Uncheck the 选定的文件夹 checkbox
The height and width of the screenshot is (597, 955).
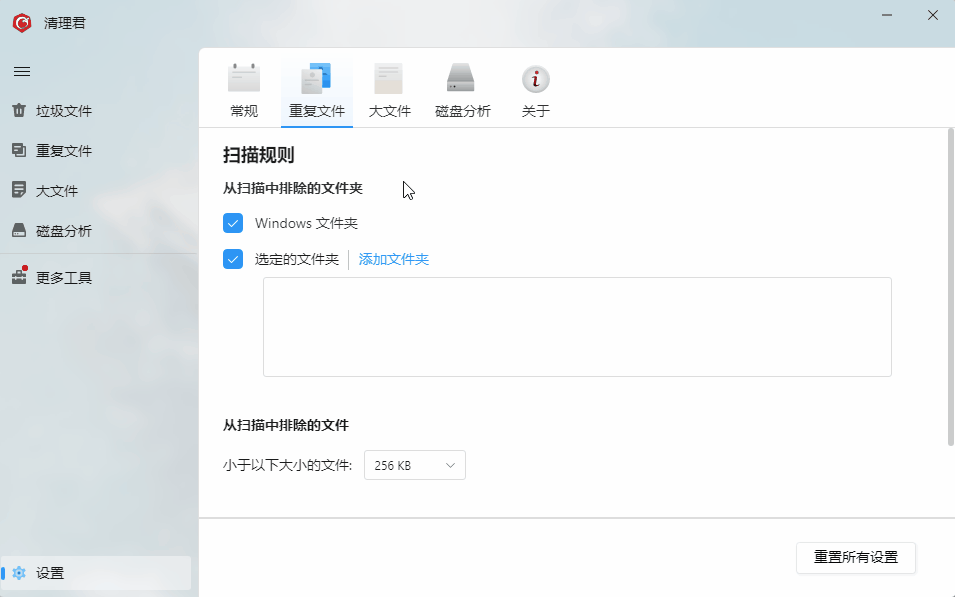(233, 259)
